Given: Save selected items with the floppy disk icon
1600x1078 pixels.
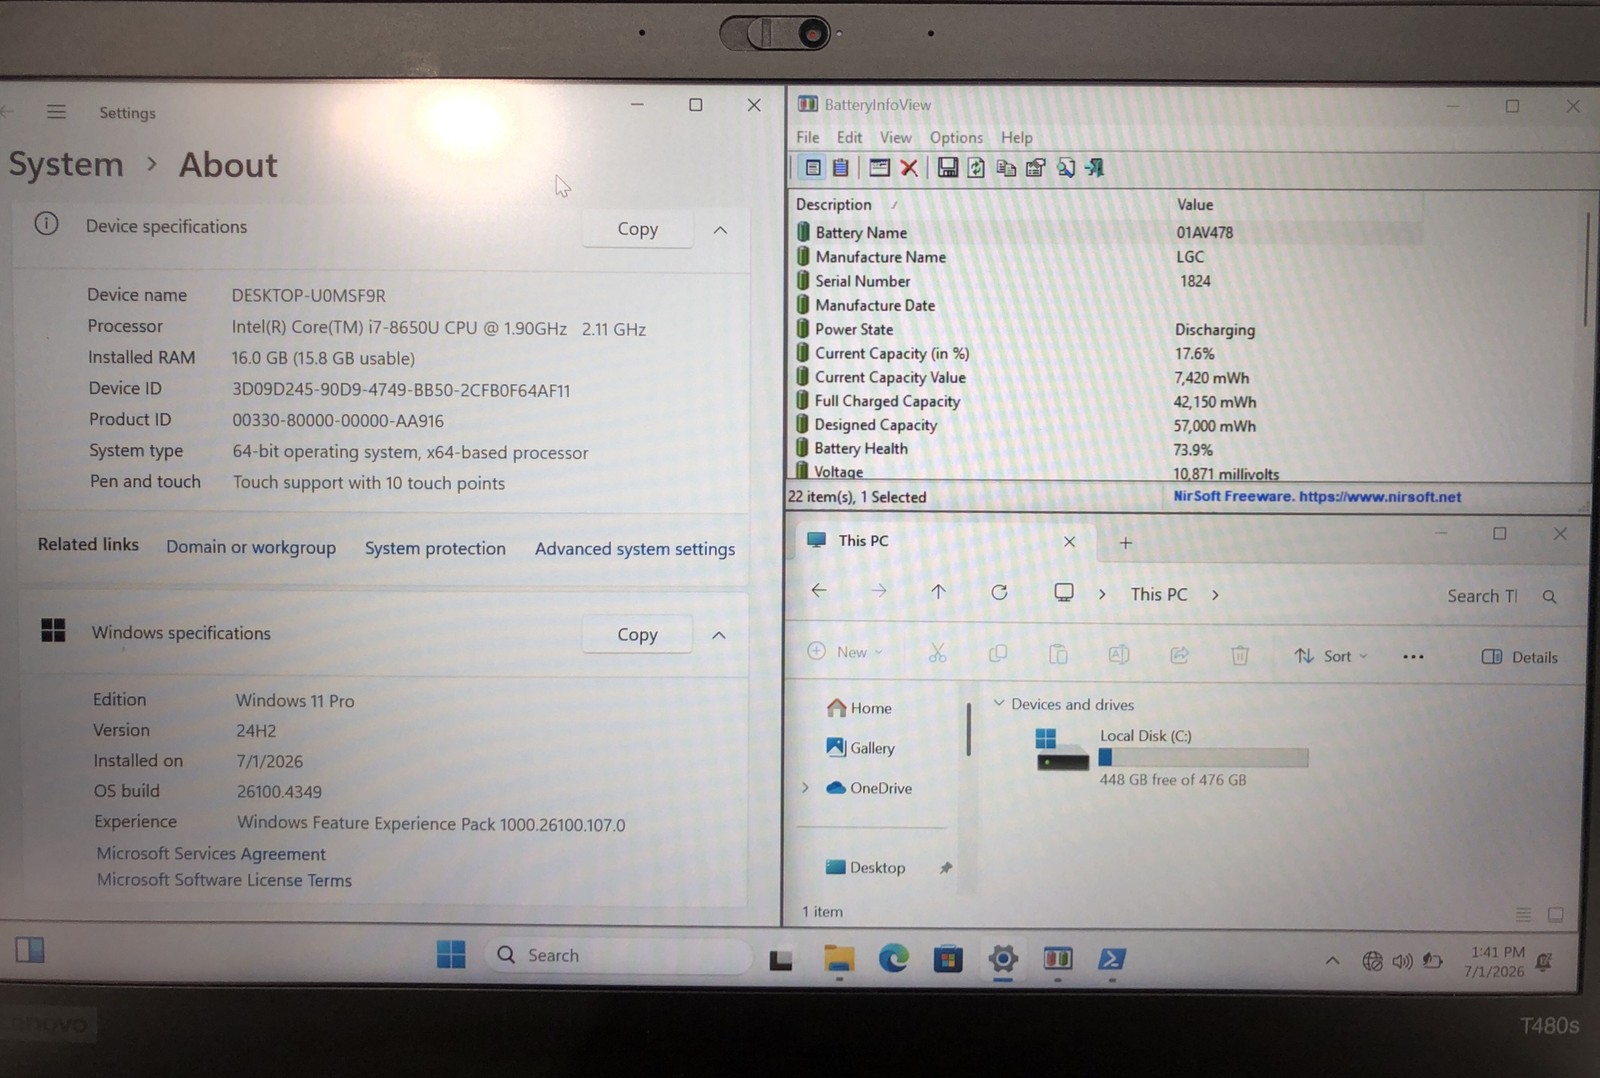Looking at the screenshot, I should (947, 168).
